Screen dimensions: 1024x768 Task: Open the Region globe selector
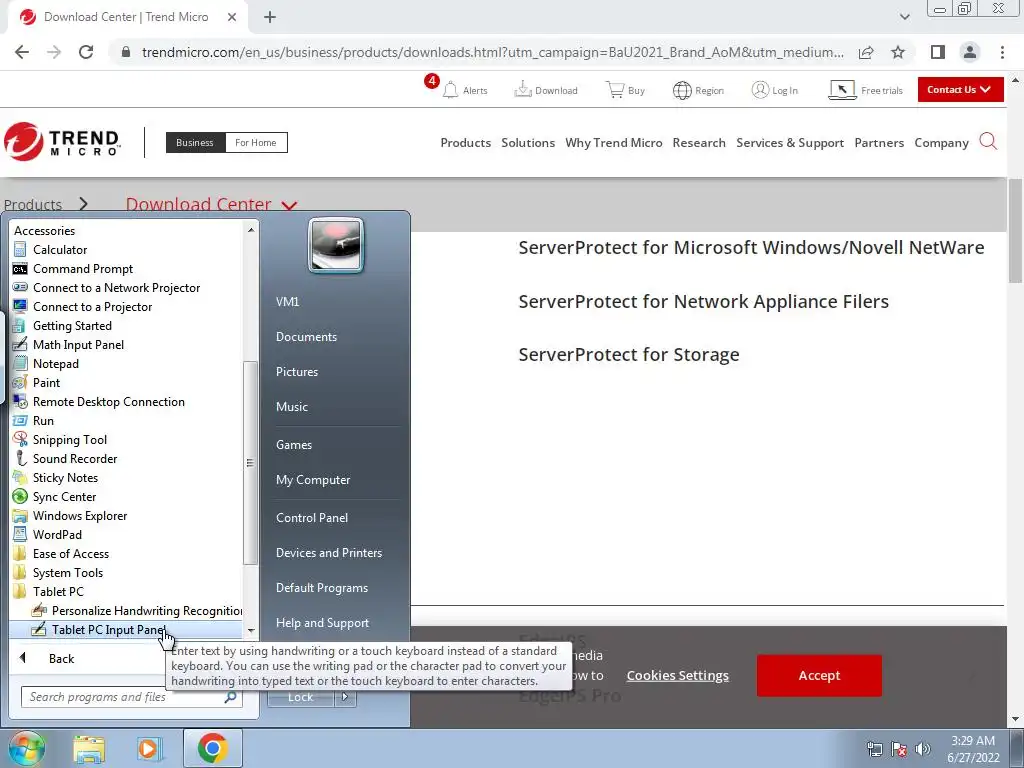tap(682, 90)
